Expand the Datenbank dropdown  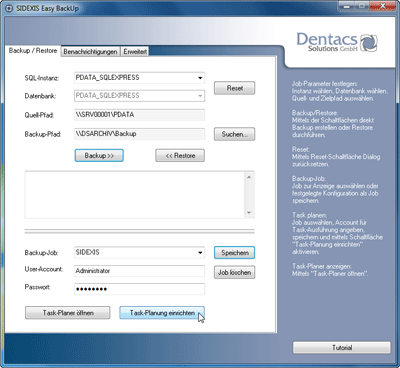tap(200, 96)
